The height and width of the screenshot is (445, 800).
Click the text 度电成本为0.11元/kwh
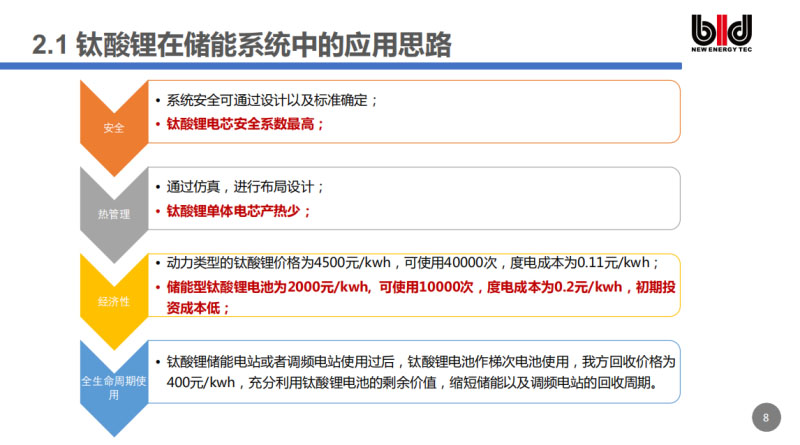point(584,263)
